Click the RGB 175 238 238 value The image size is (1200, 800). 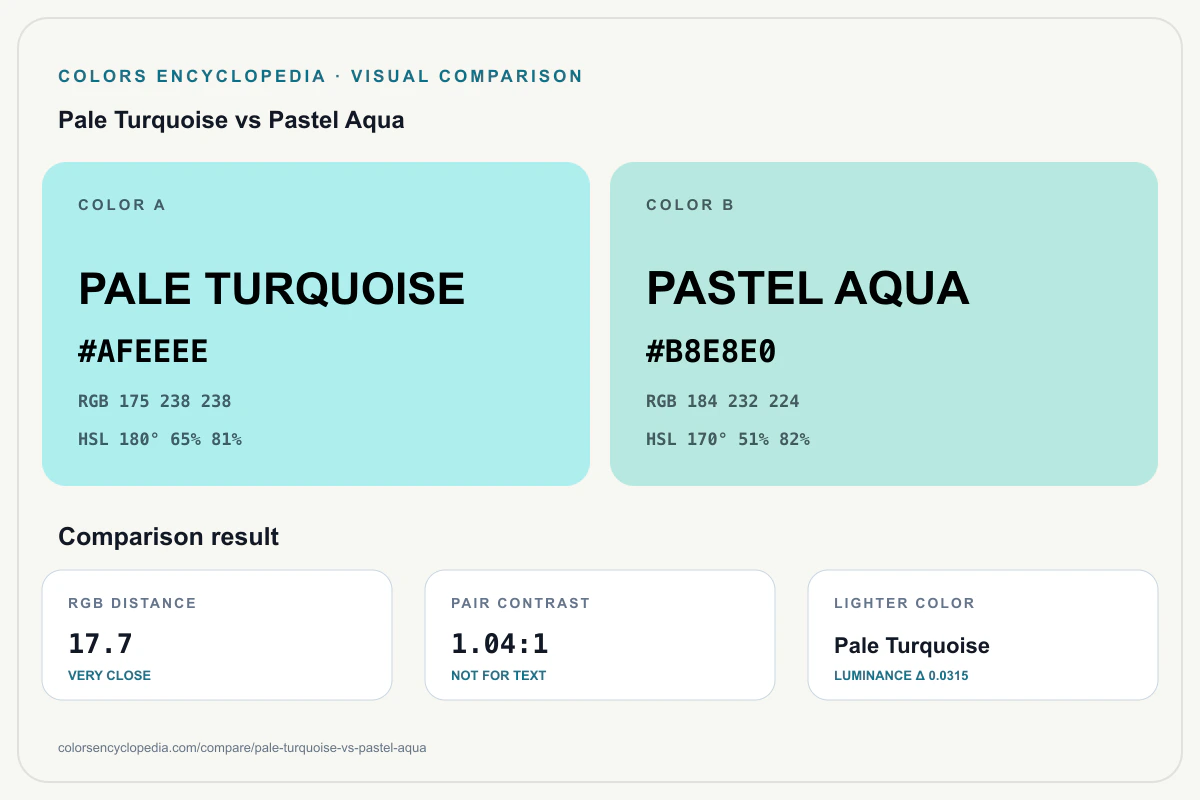tap(155, 401)
